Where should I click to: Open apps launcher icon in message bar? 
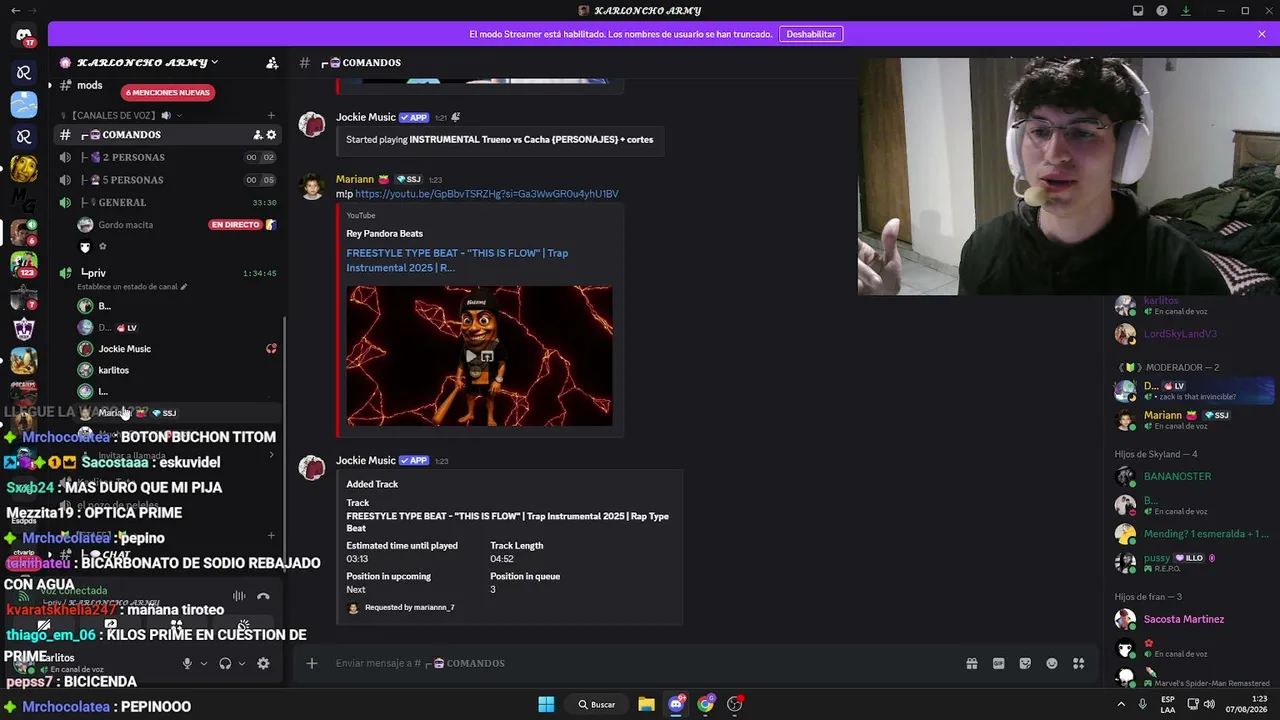click(x=1078, y=663)
